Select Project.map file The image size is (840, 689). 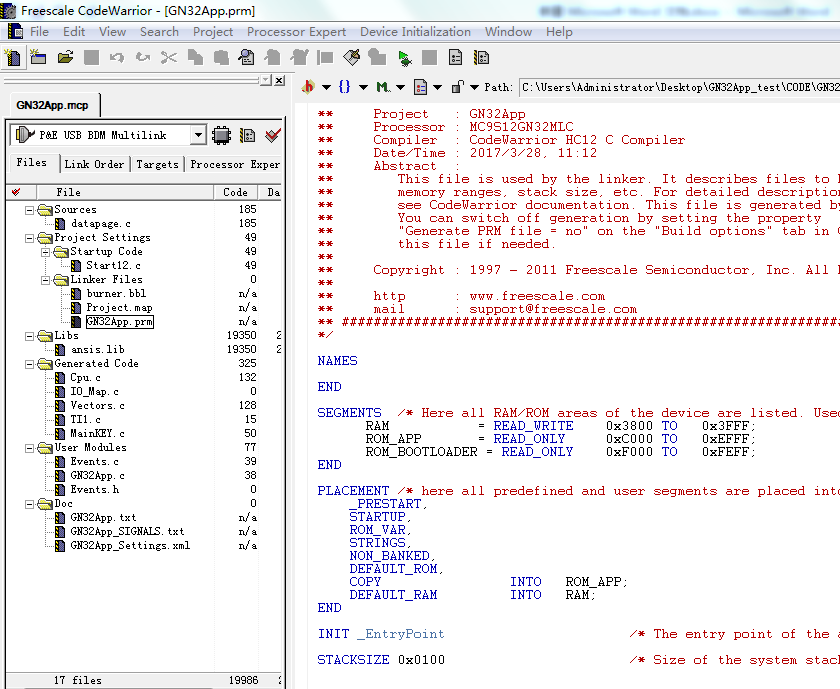click(x=119, y=308)
